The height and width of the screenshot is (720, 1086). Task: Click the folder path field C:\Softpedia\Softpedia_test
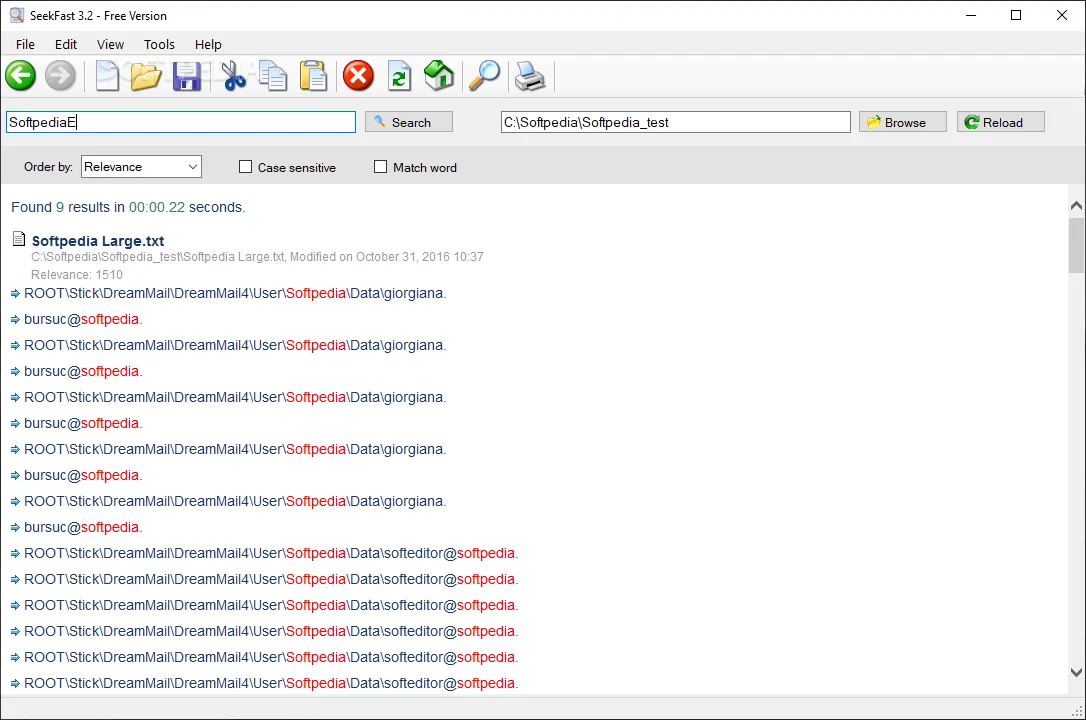(x=675, y=122)
